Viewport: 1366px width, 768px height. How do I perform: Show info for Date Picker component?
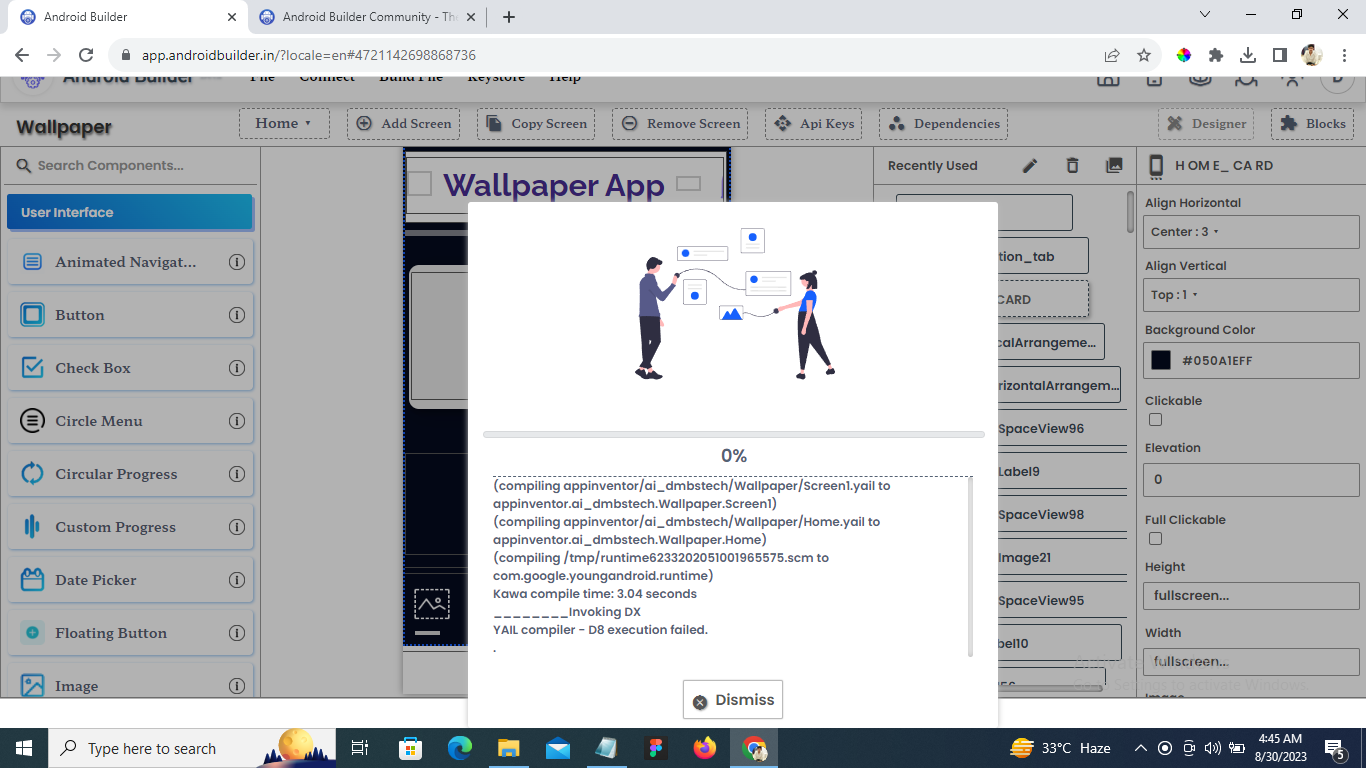tap(237, 580)
